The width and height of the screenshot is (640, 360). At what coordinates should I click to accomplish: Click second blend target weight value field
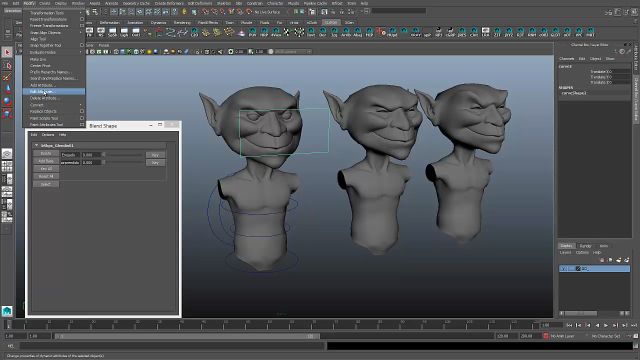point(91,162)
